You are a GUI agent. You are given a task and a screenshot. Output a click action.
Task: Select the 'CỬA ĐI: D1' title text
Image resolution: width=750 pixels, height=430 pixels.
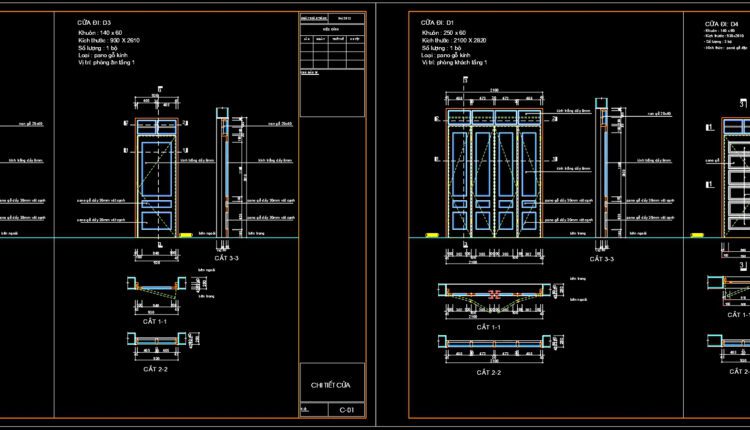(x=438, y=22)
